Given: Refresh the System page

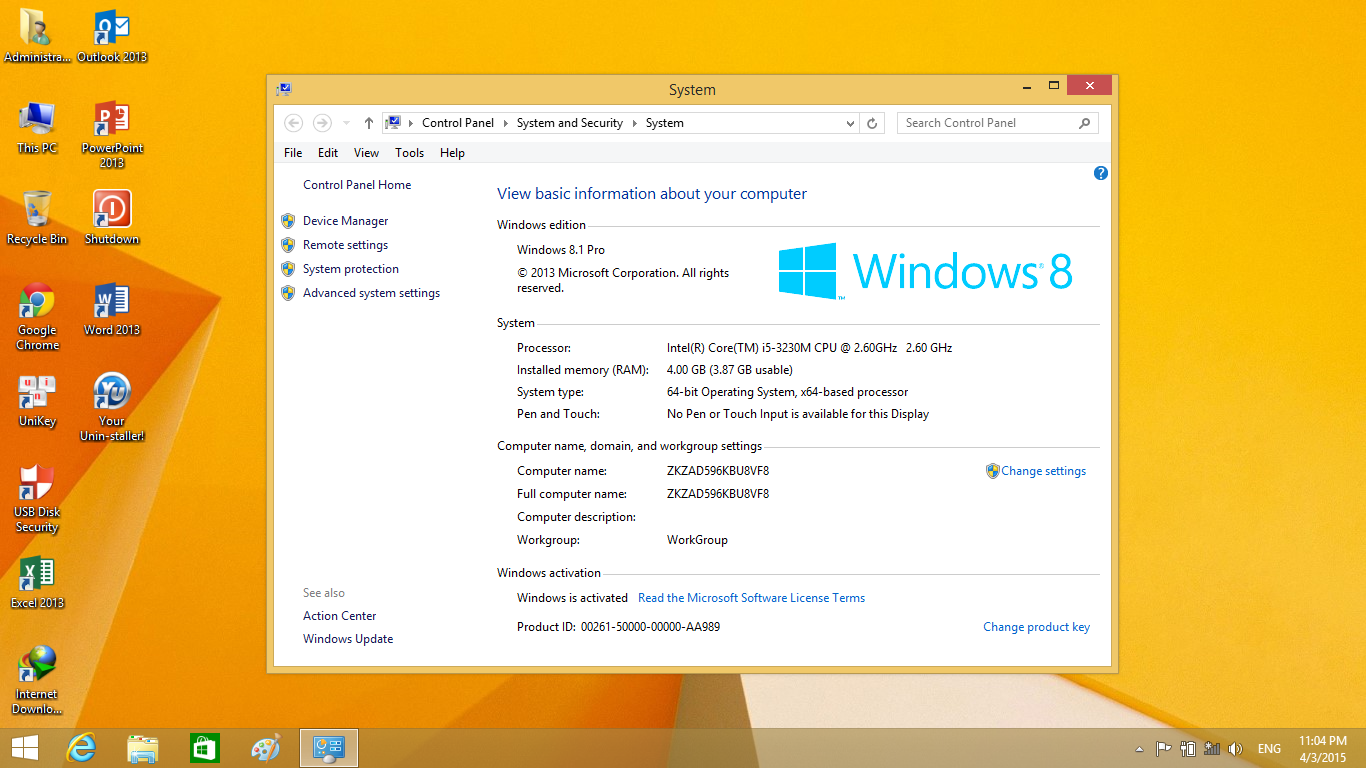Looking at the screenshot, I should [x=872, y=123].
